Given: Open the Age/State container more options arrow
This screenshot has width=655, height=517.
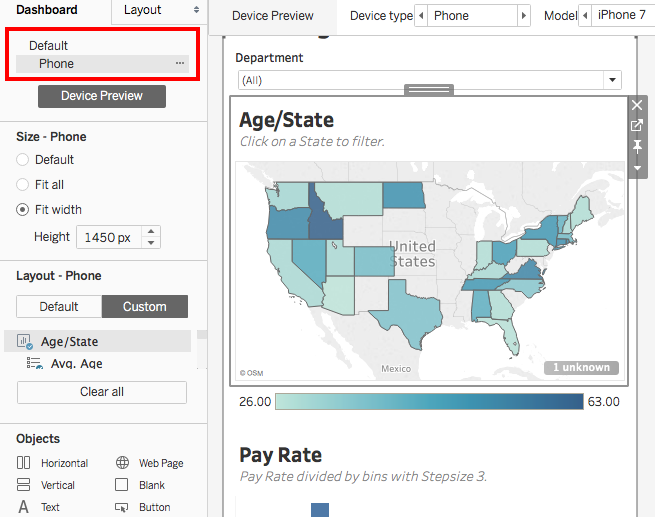Looking at the screenshot, I should (x=637, y=168).
